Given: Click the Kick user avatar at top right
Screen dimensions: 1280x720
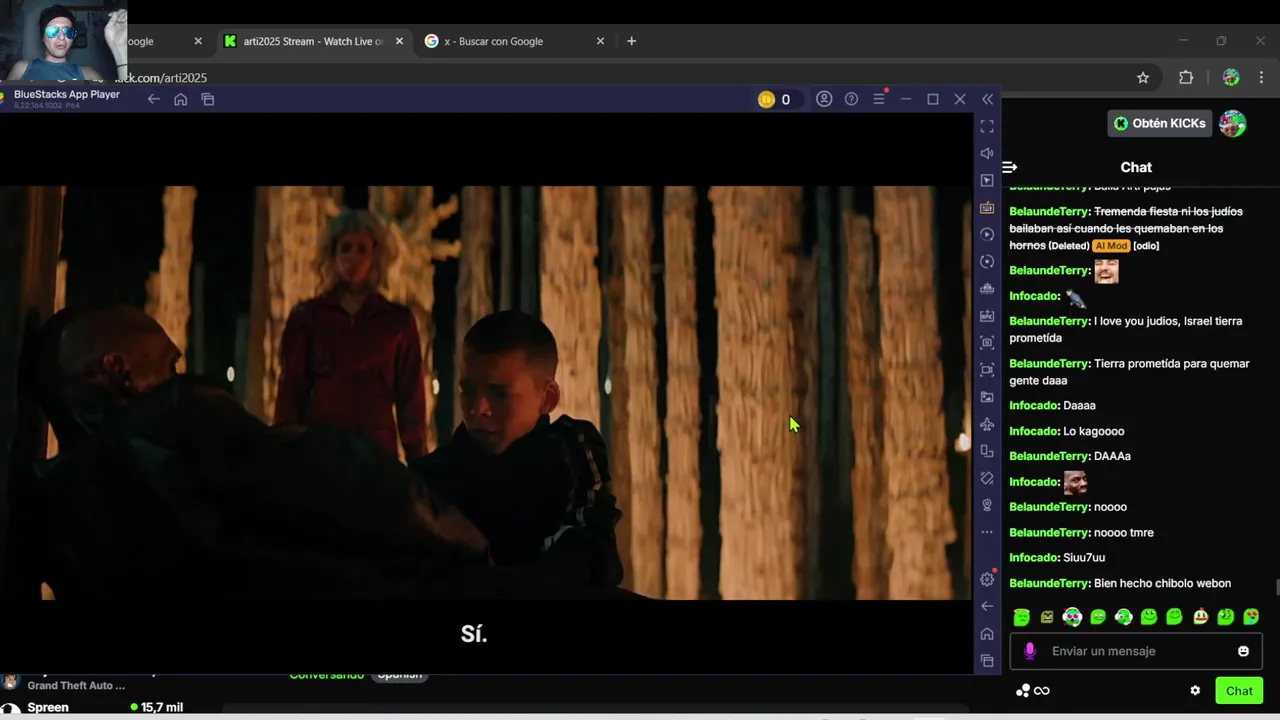Looking at the screenshot, I should [x=1233, y=123].
